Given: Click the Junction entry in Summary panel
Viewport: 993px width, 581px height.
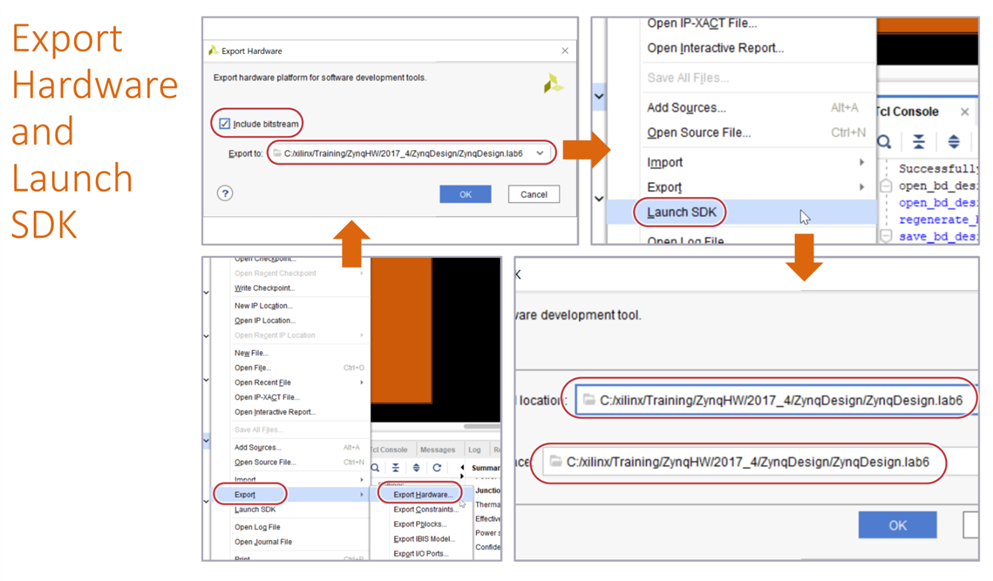Looking at the screenshot, I should click(488, 490).
